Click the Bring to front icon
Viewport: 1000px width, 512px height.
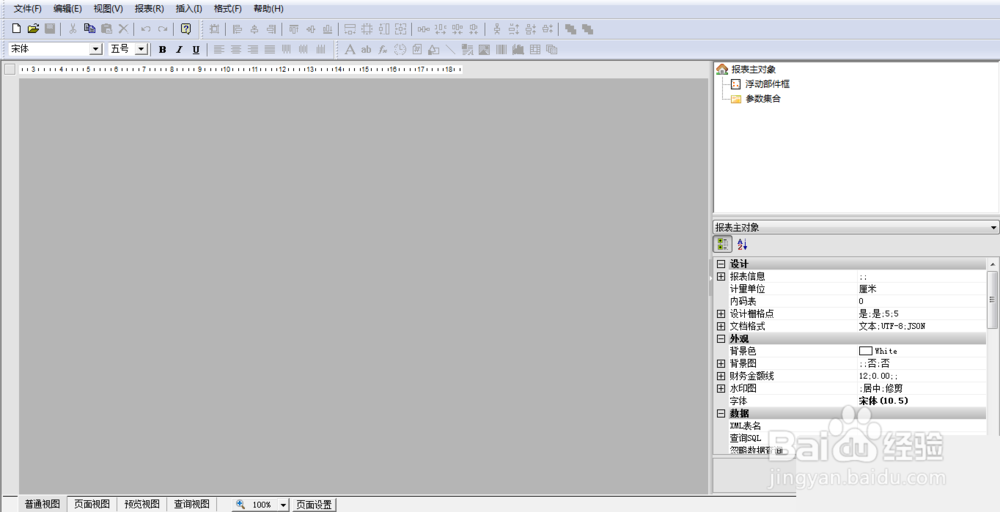point(571,29)
